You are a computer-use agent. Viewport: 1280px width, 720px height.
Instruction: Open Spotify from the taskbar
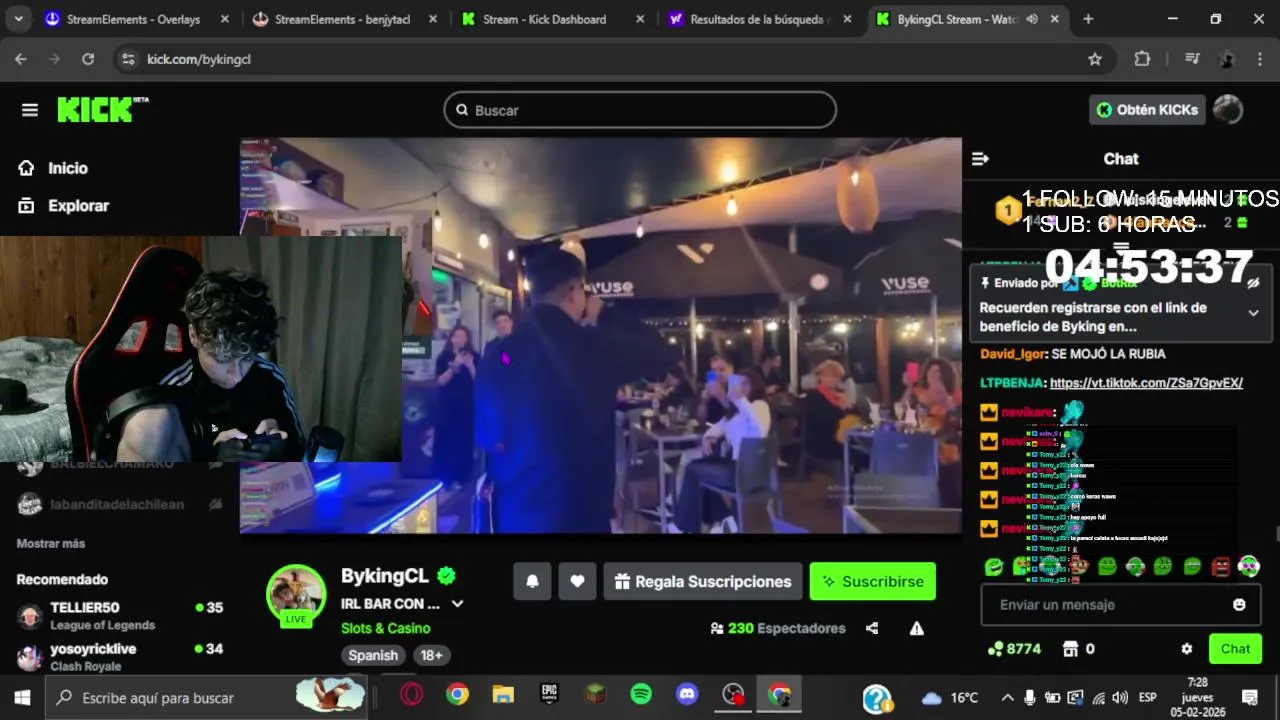pos(641,694)
